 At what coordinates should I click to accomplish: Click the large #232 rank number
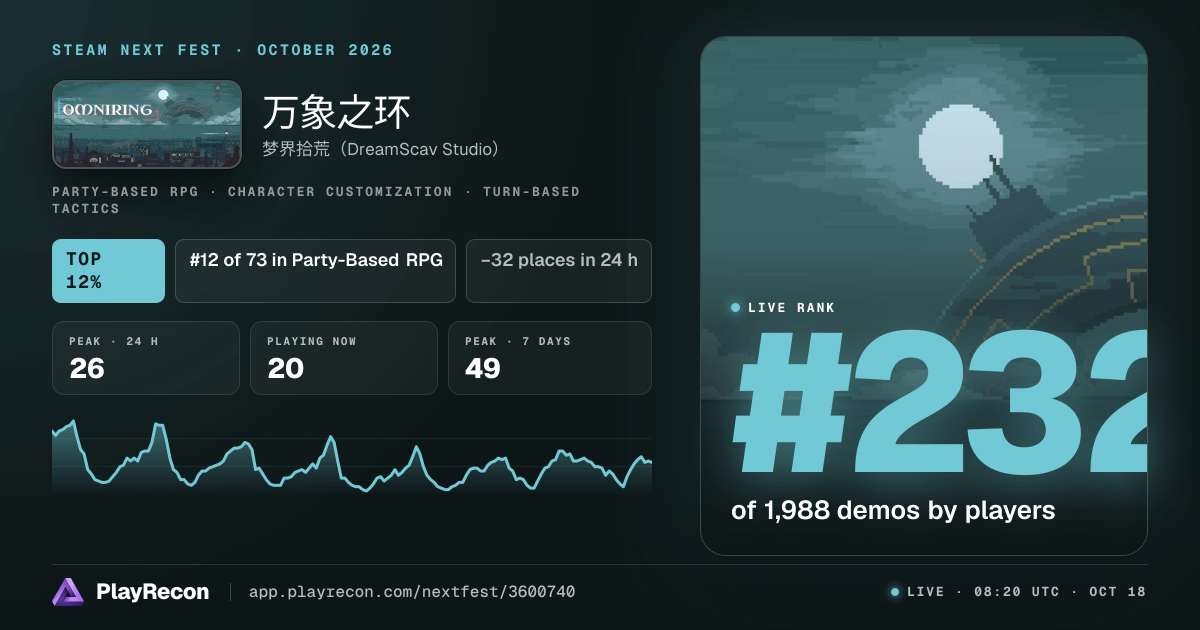pyautogui.click(x=940, y=404)
